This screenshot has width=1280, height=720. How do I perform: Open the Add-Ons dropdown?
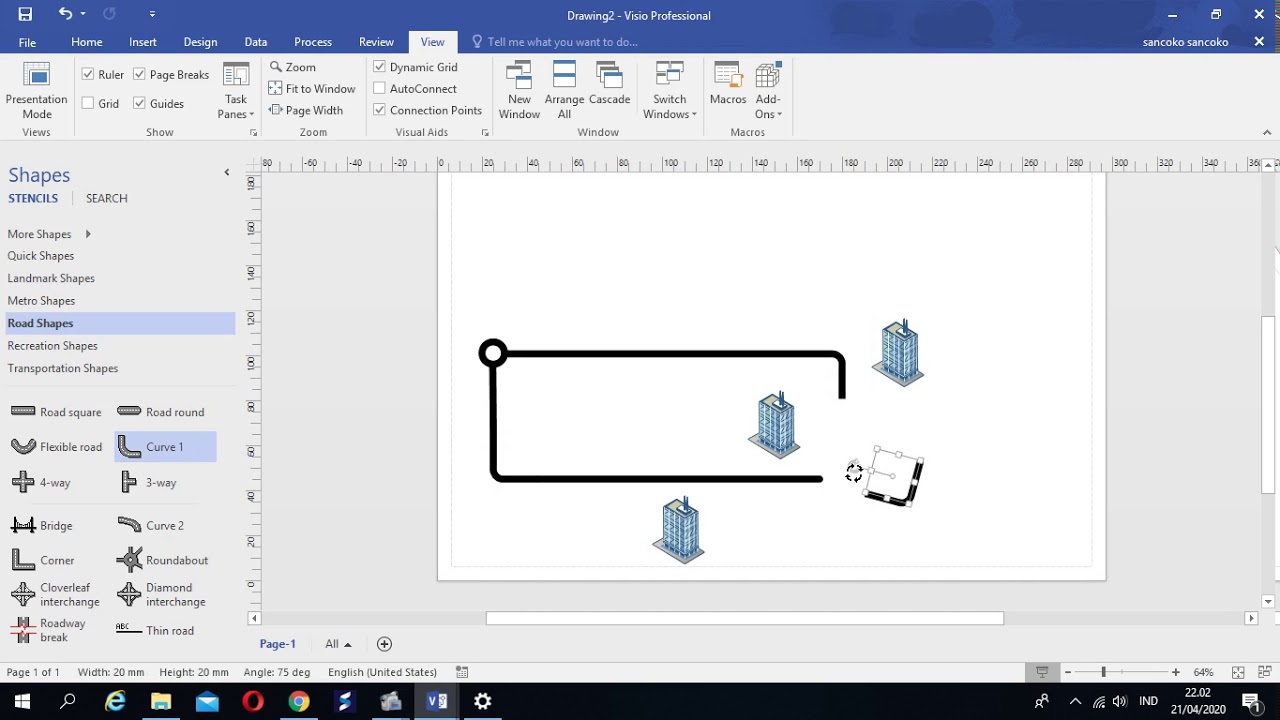pyautogui.click(x=768, y=91)
